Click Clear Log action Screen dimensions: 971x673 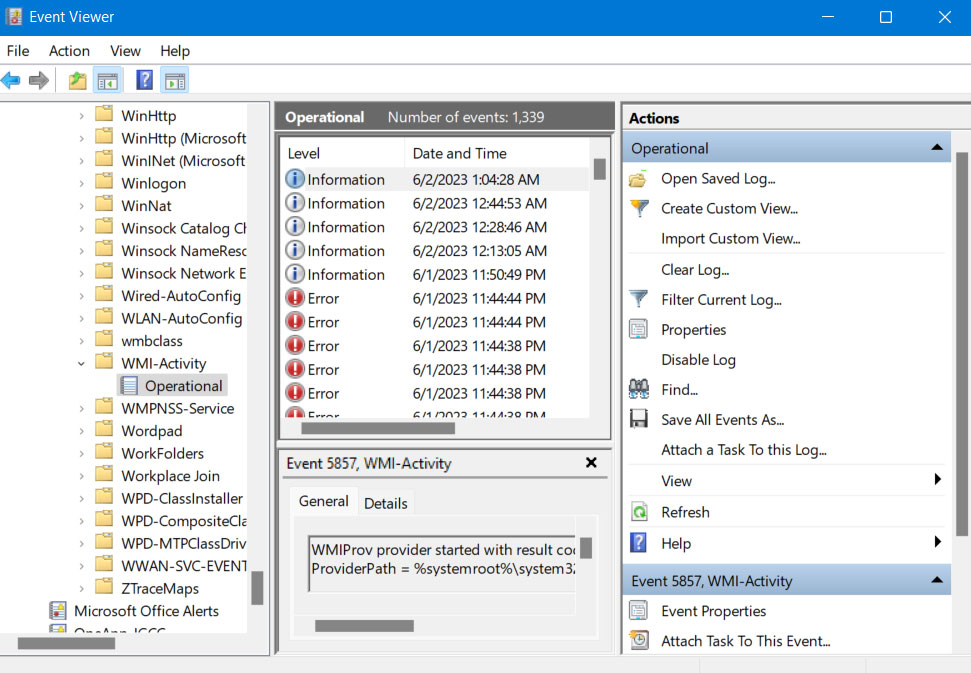pos(695,269)
